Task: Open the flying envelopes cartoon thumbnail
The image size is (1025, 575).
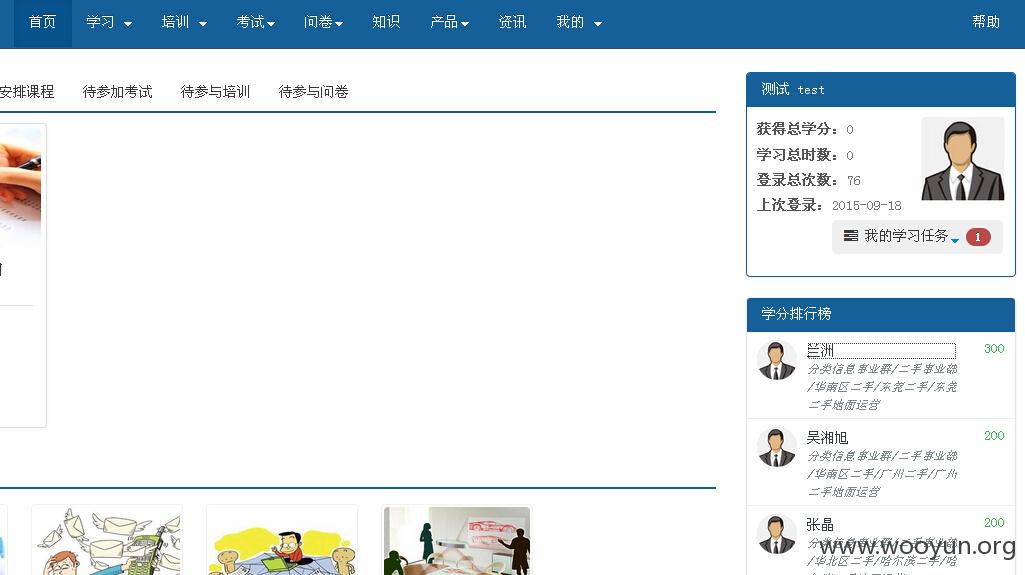Action: coord(107,540)
